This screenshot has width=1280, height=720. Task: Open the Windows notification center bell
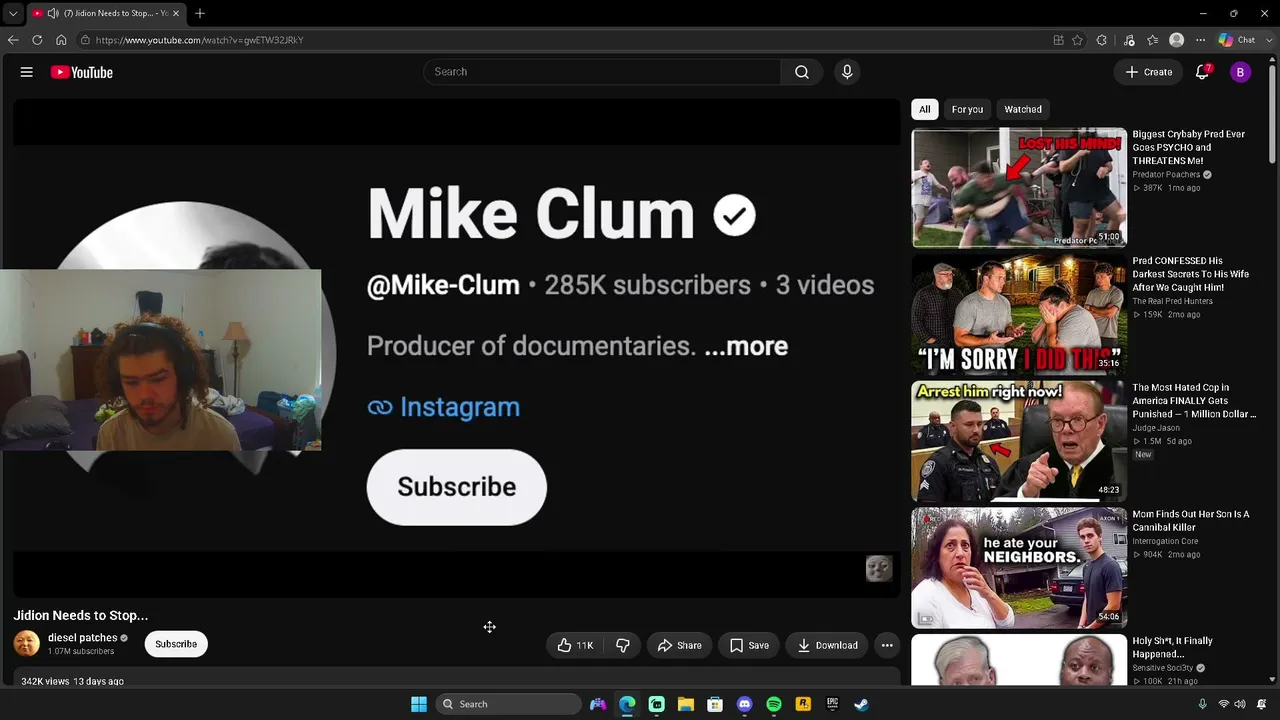(1262, 704)
